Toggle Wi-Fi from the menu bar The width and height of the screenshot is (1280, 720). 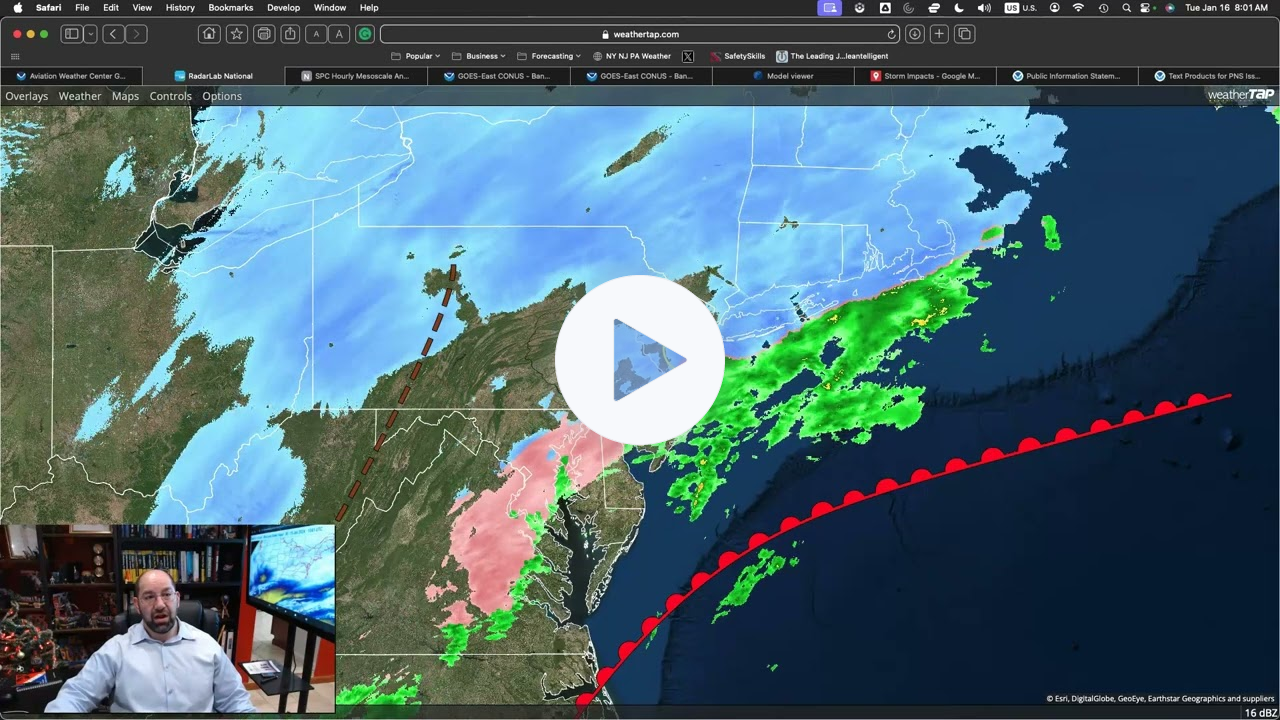(x=1077, y=7)
